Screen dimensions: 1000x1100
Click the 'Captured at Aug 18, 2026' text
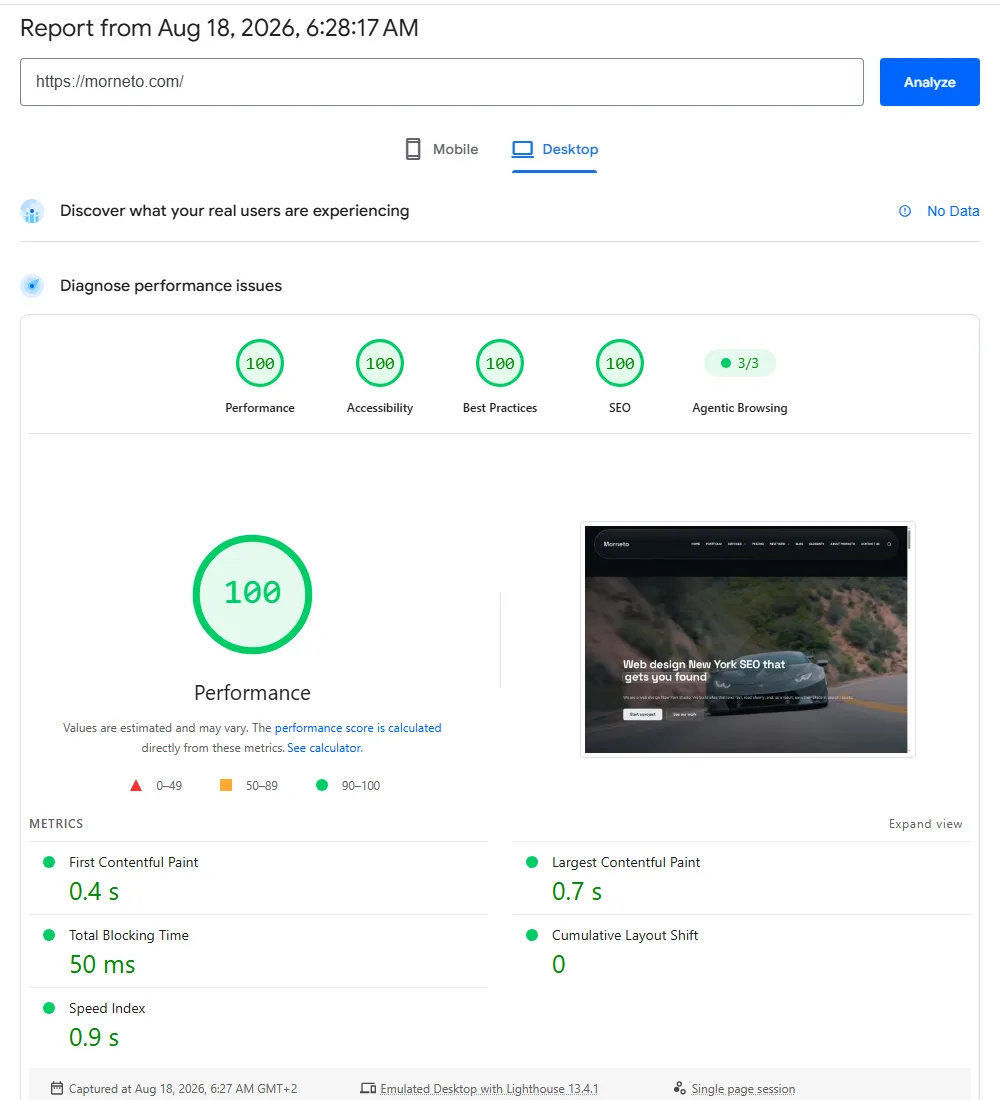coord(182,1089)
